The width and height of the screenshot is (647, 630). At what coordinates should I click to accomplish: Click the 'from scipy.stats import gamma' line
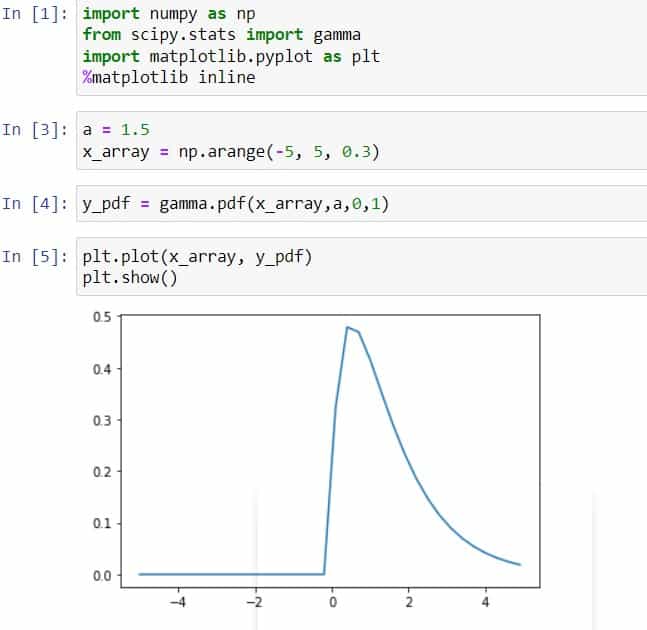click(x=222, y=35)
